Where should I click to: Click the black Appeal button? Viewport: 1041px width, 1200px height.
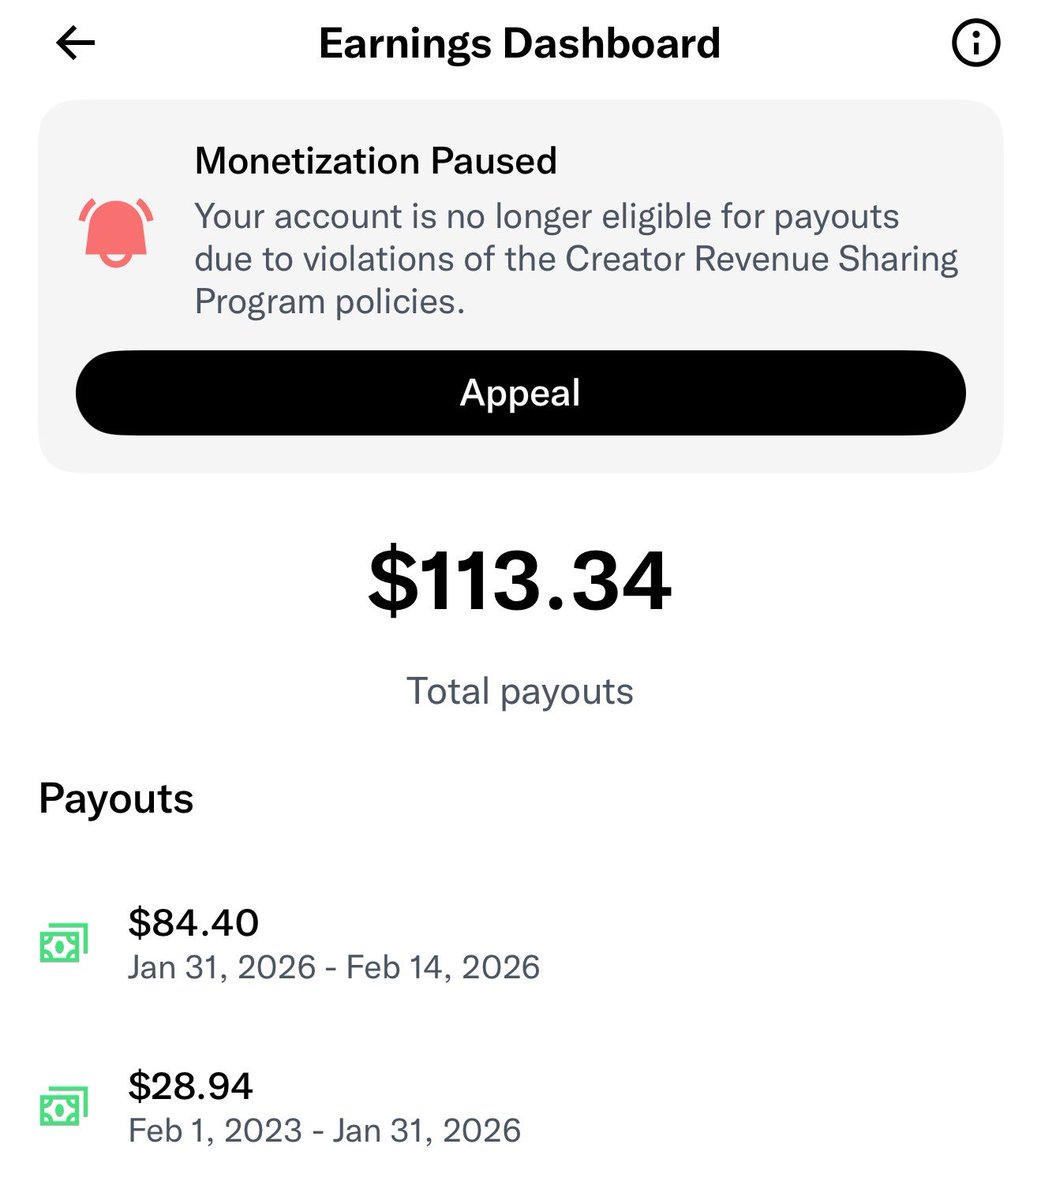pos(520,393)
